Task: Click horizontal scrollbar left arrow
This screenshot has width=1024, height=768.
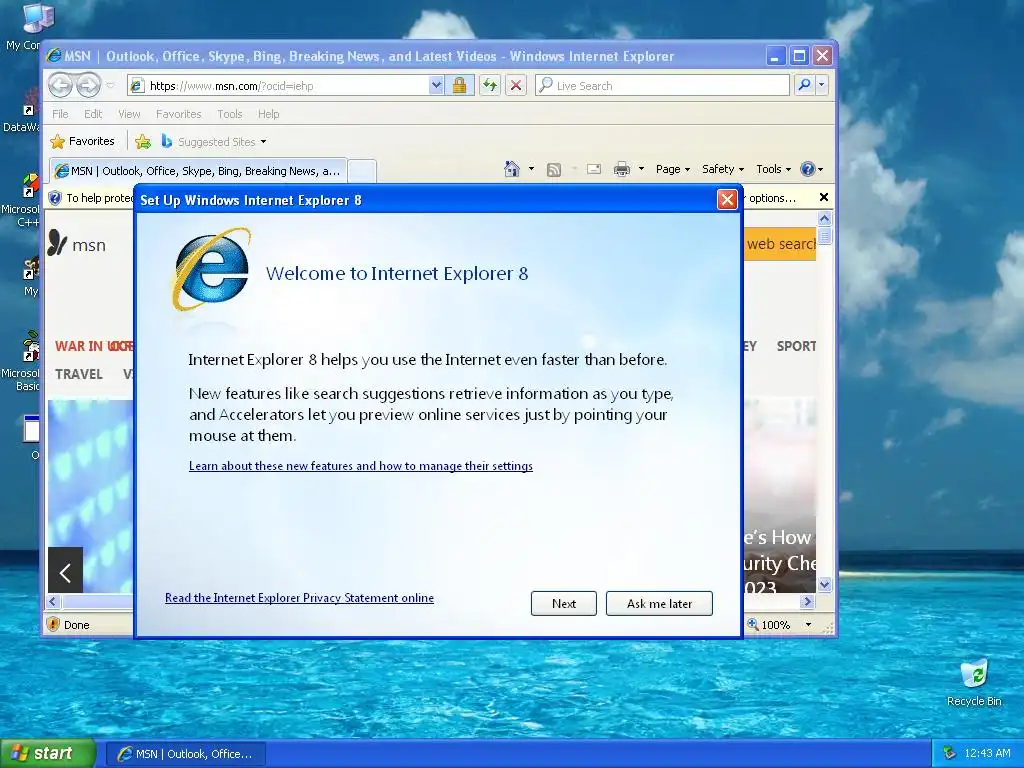Action: coord(54,601)
